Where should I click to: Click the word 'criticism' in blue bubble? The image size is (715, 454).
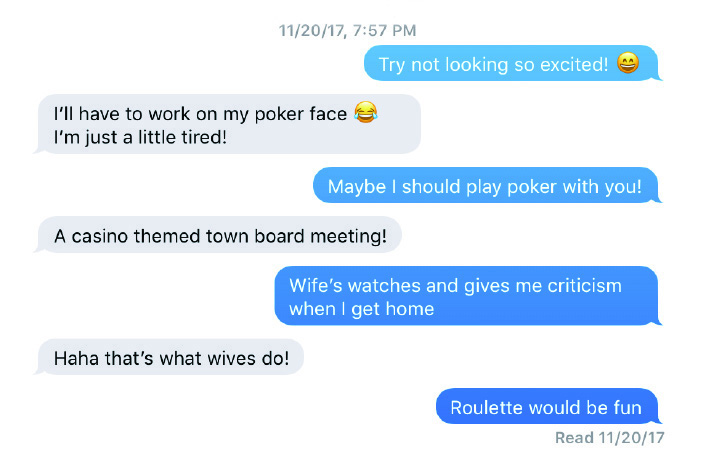585,286
